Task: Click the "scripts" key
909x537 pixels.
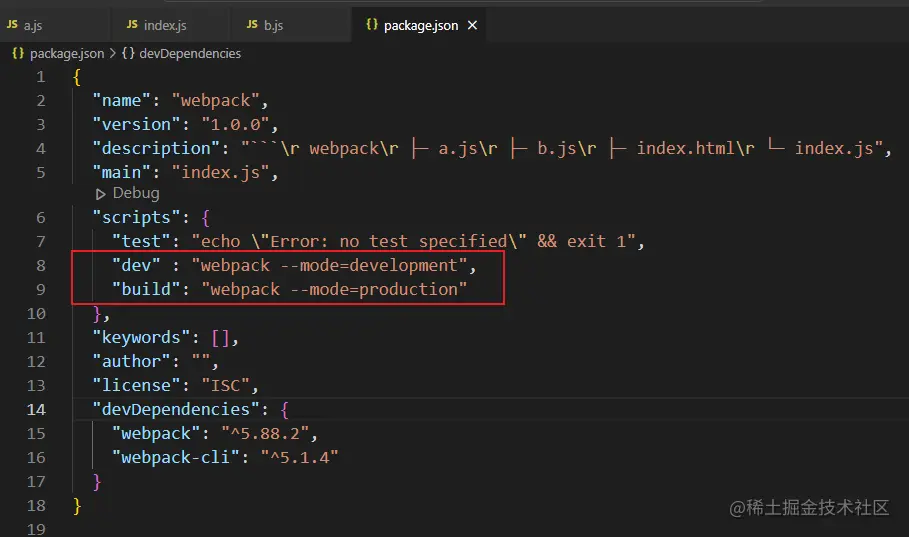Action: tap(137, 217)
